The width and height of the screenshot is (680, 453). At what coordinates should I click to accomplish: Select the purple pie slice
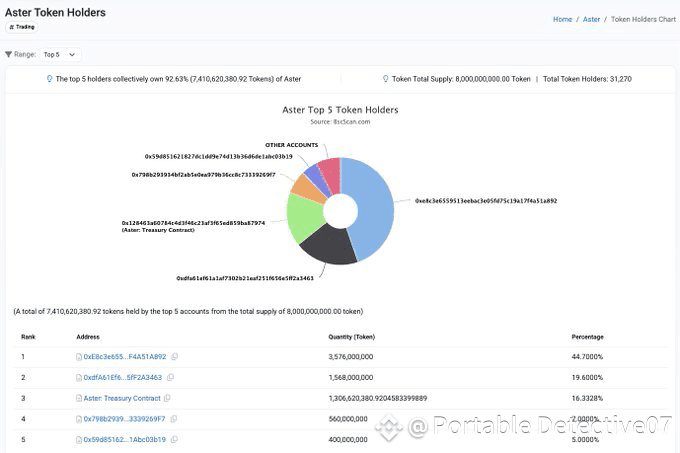[x=318, y=179]
